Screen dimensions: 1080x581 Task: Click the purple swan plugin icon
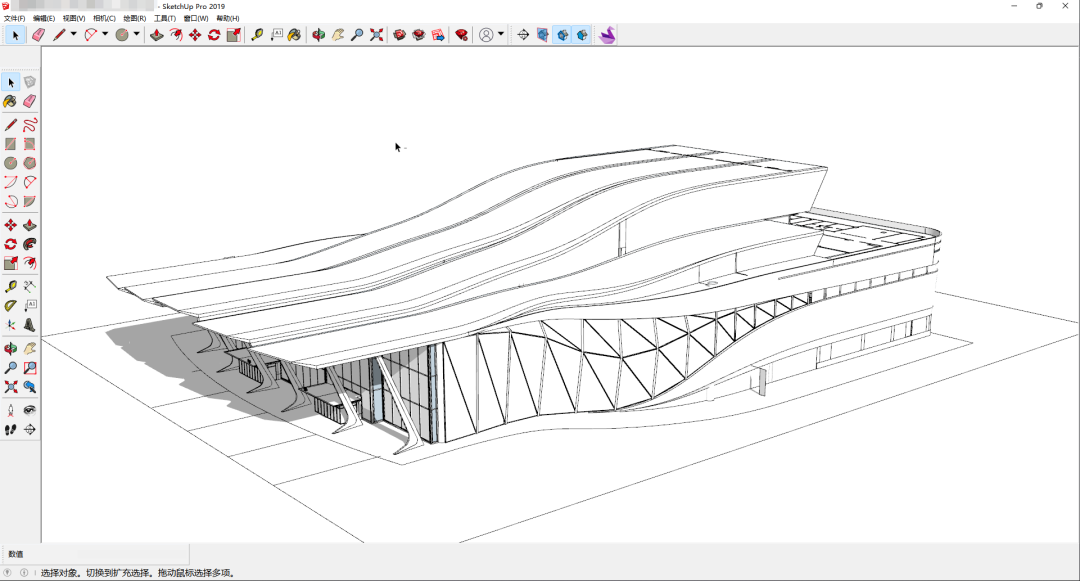[x=607, y=35]
